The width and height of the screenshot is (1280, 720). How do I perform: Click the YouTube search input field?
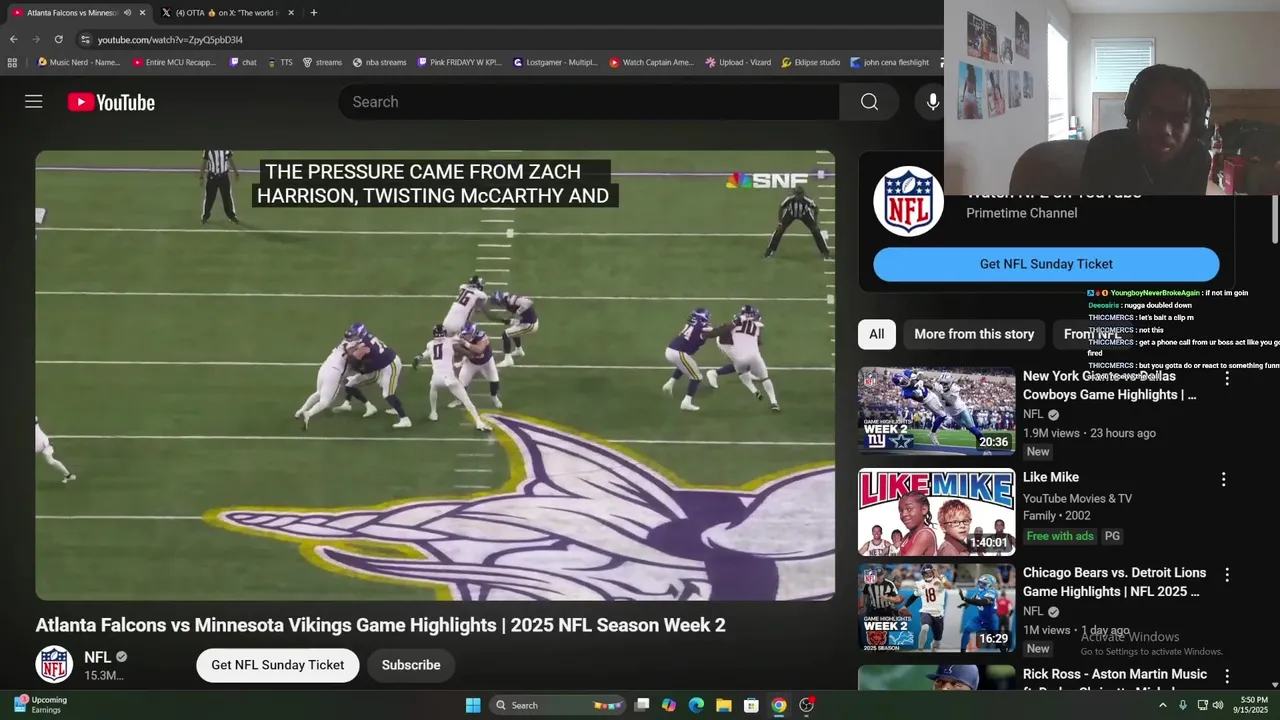pos(590,102)
